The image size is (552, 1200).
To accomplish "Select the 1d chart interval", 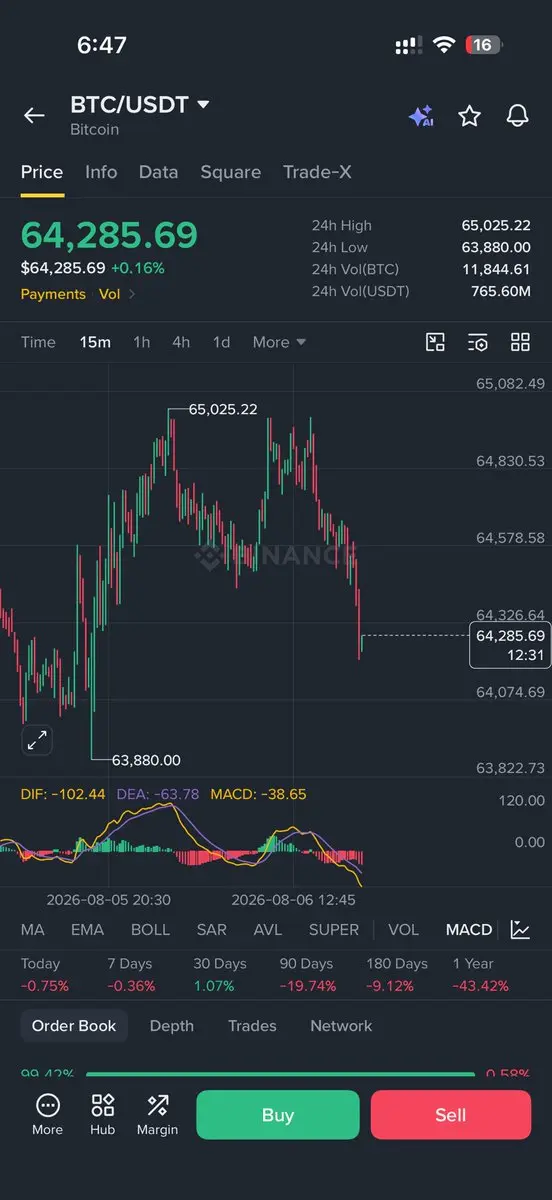I will point(221,342).
